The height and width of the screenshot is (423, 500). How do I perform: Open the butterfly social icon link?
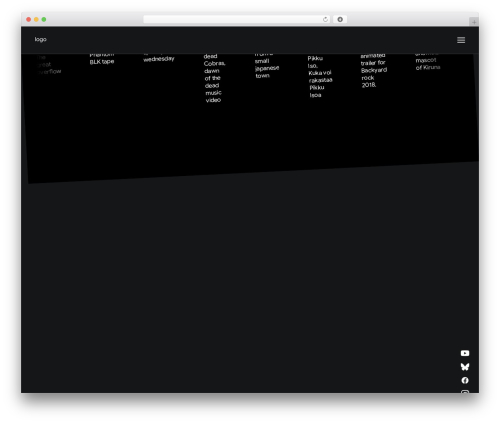[x=465, y=367]
